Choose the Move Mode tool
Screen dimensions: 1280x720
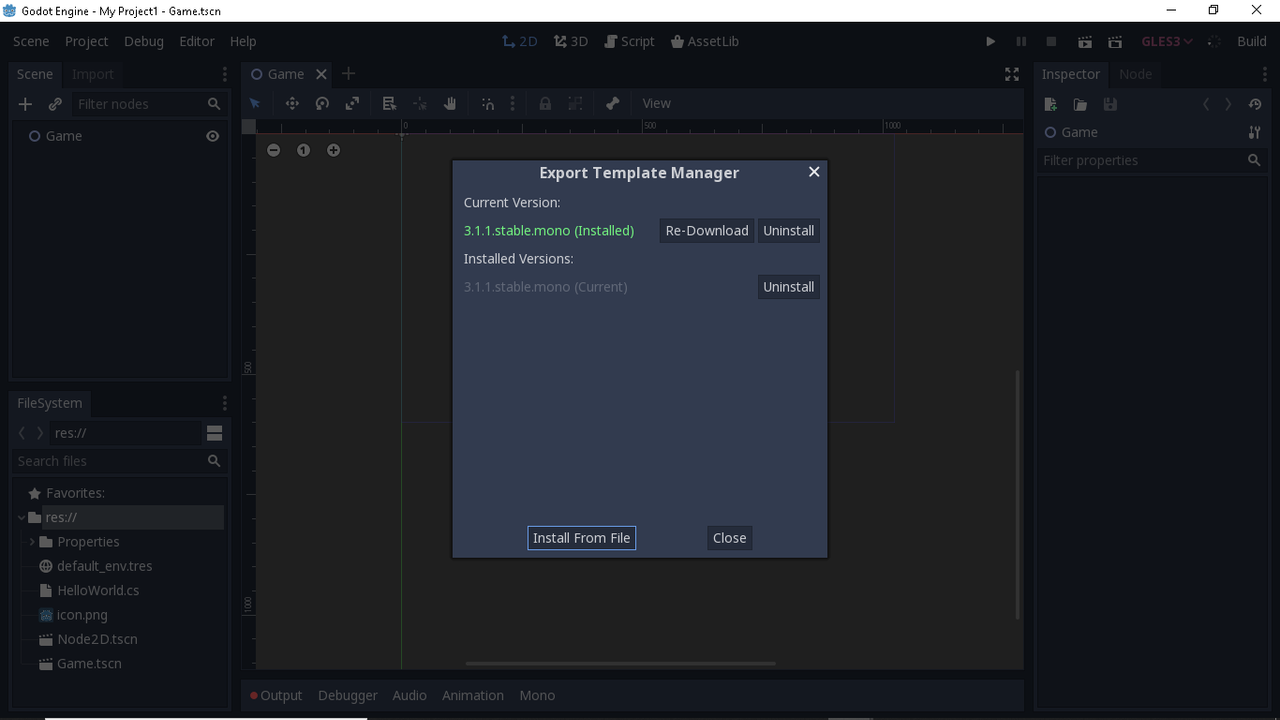(x=292, y=103)
